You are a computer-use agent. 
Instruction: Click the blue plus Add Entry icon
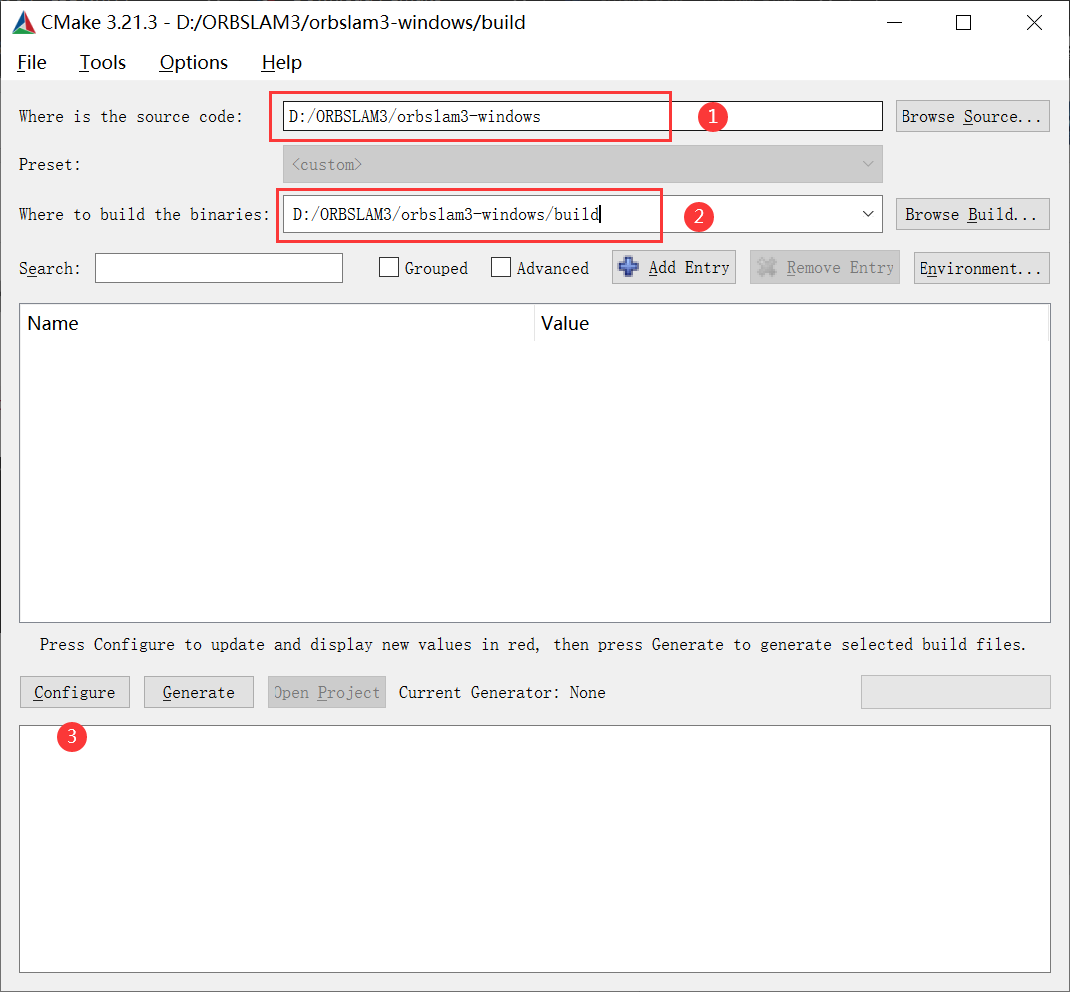628,267
